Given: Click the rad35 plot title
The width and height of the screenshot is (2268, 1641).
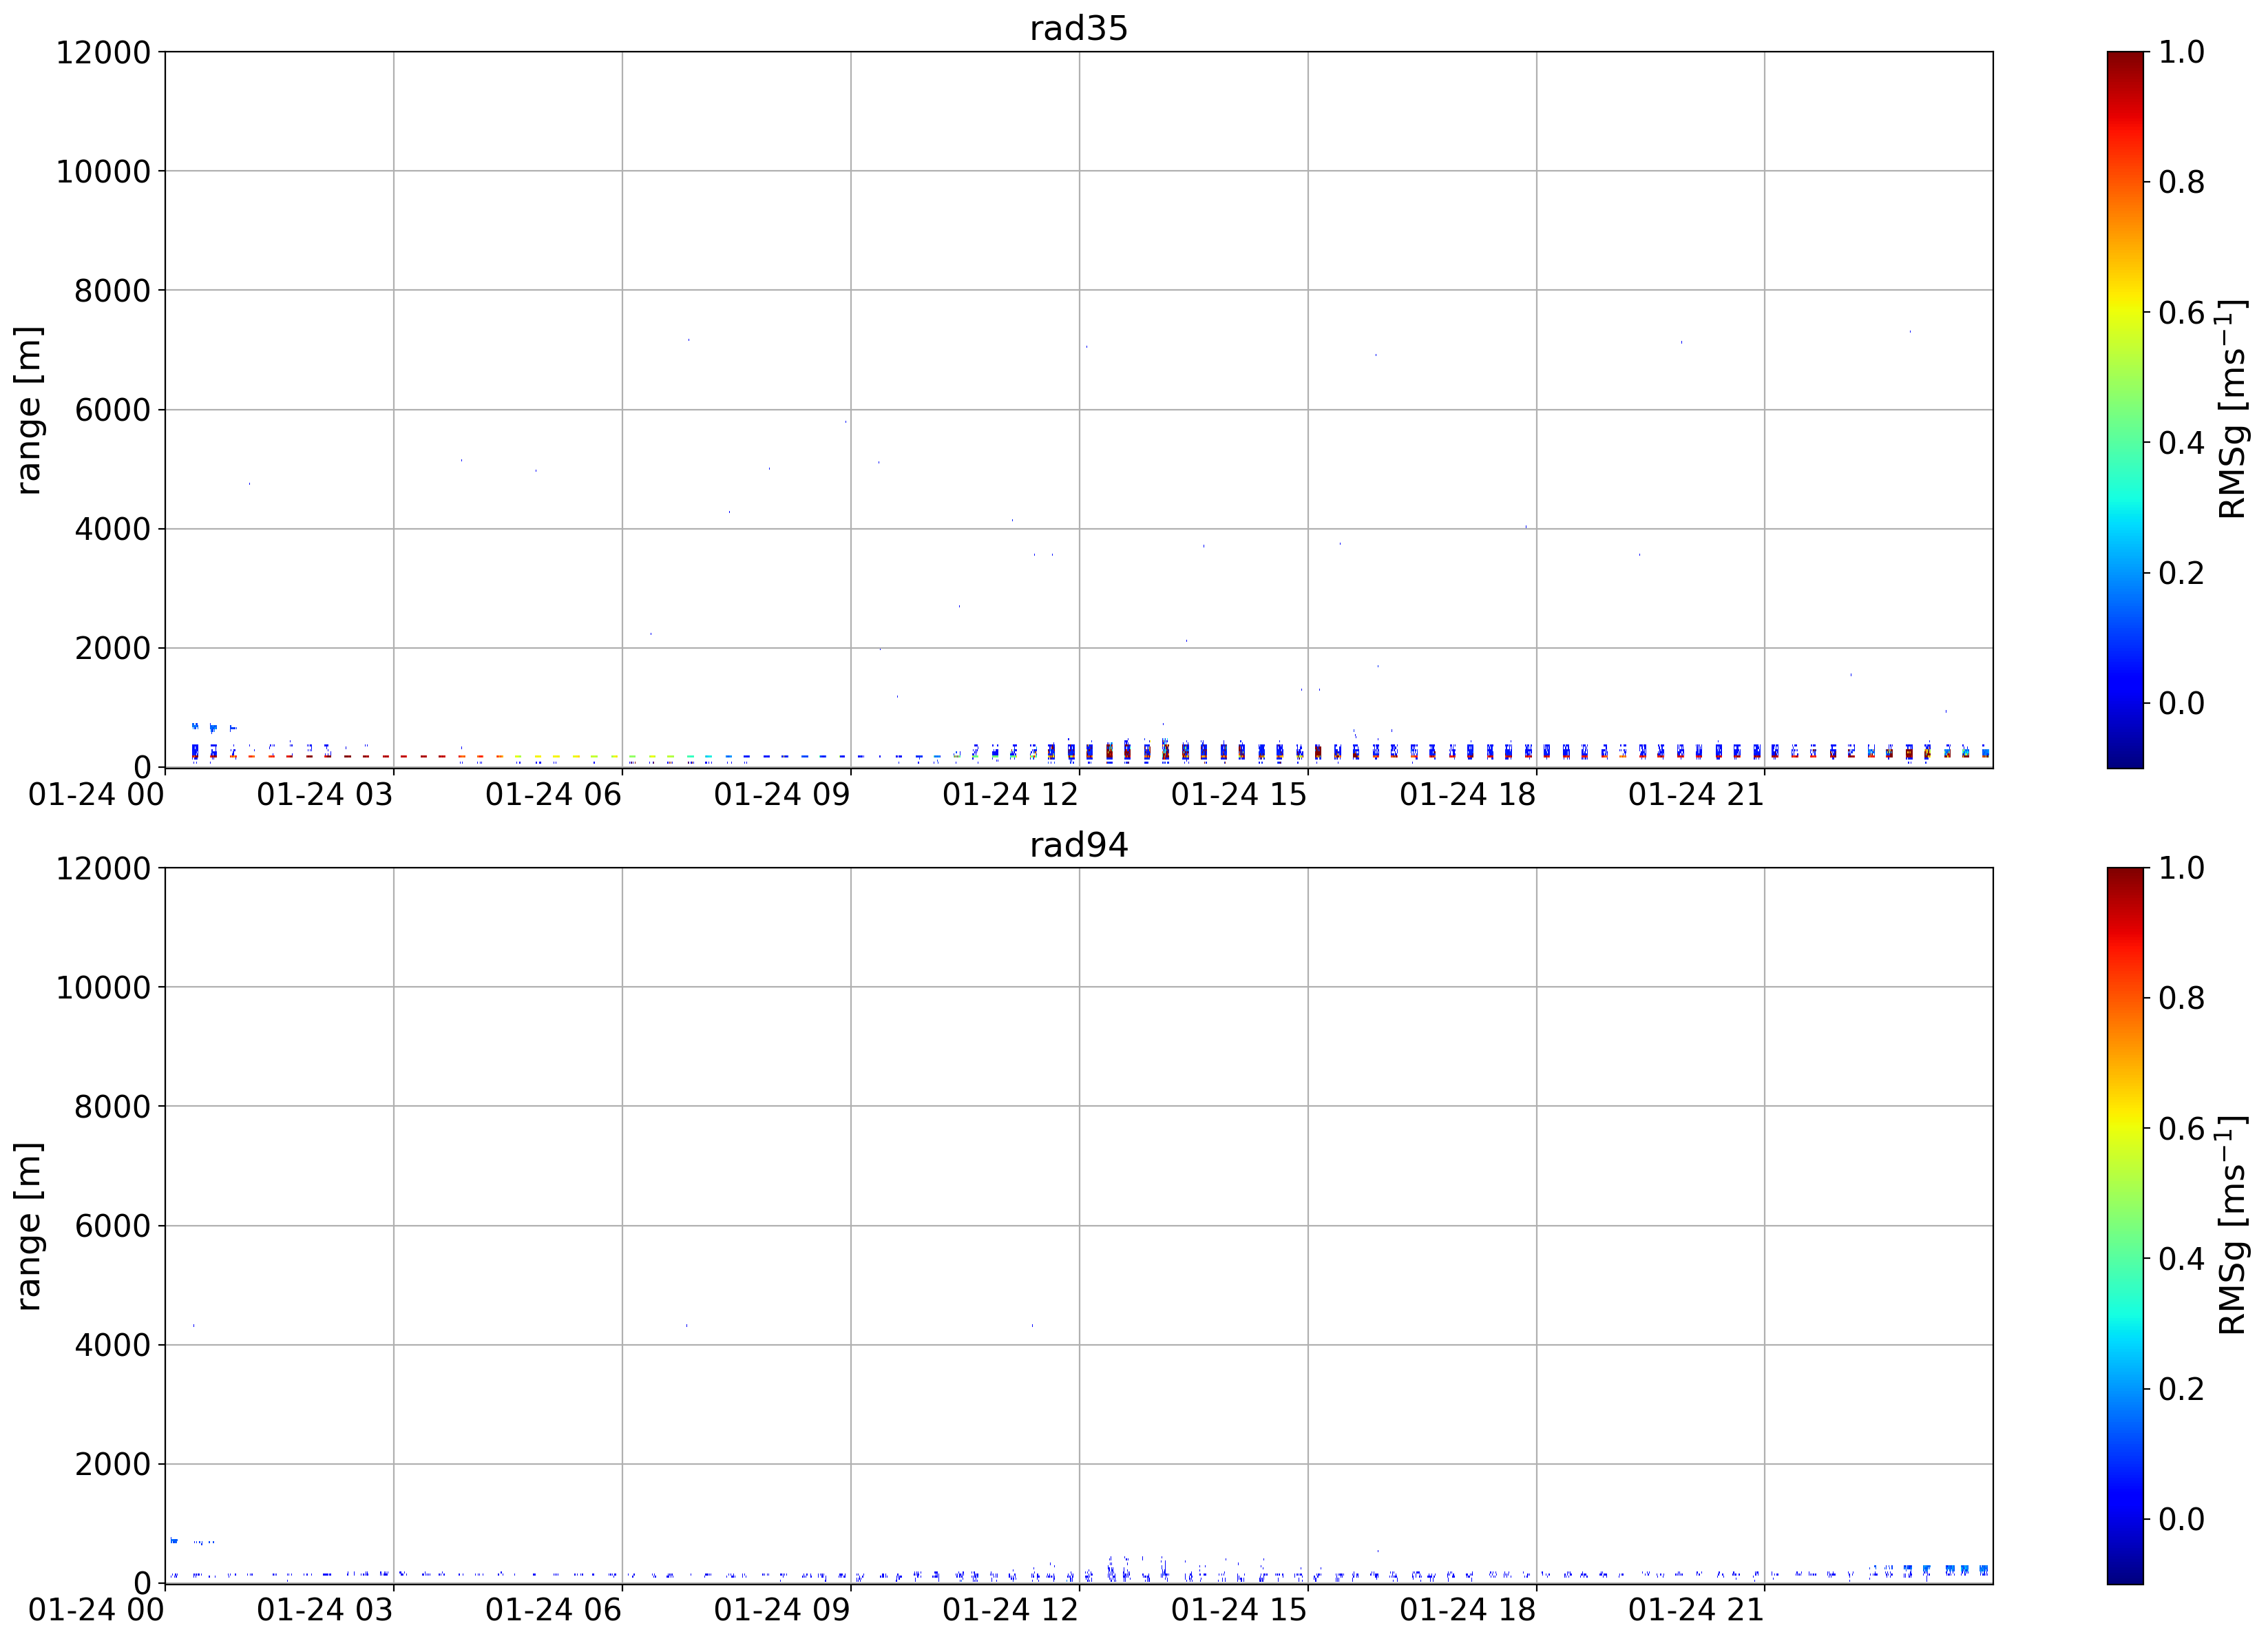Looking at the screenshot, I should click(1078, 28).
